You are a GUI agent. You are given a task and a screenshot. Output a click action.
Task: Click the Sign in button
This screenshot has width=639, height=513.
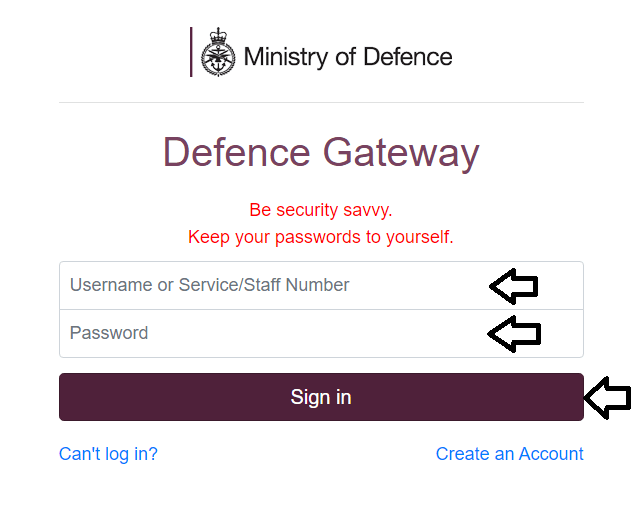[x=321, y=397]
